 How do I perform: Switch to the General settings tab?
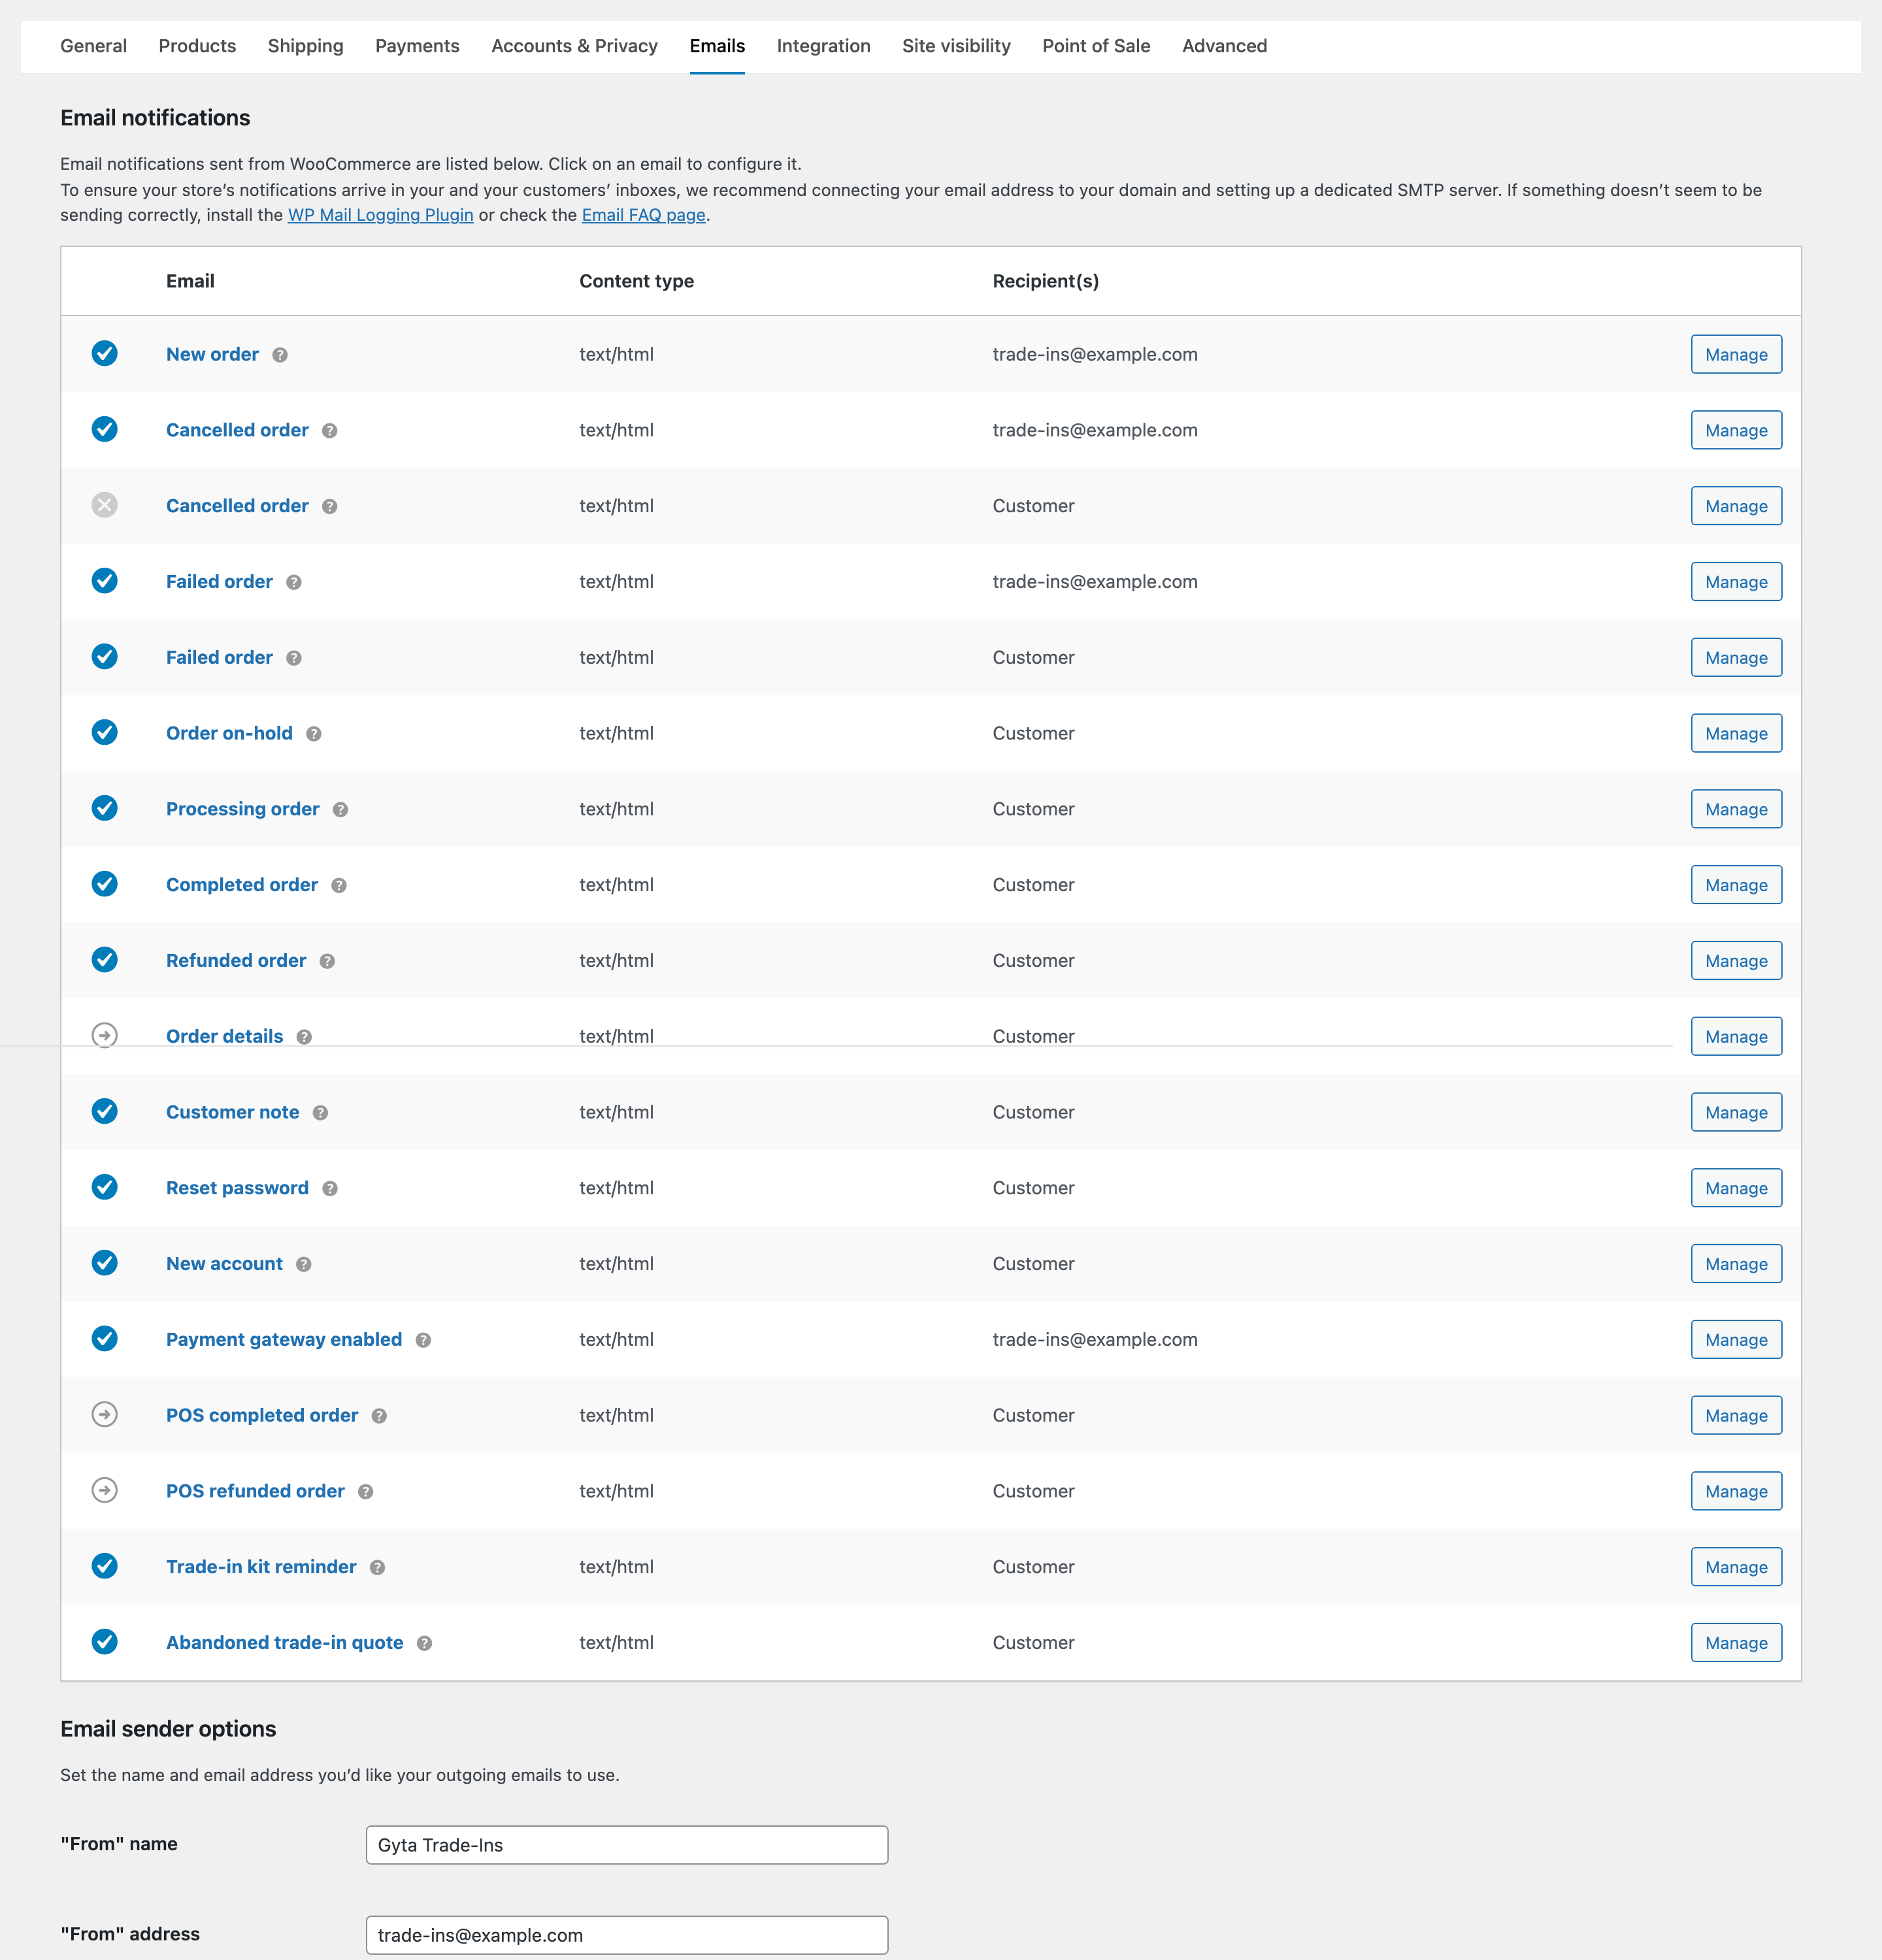coord(93,46)
